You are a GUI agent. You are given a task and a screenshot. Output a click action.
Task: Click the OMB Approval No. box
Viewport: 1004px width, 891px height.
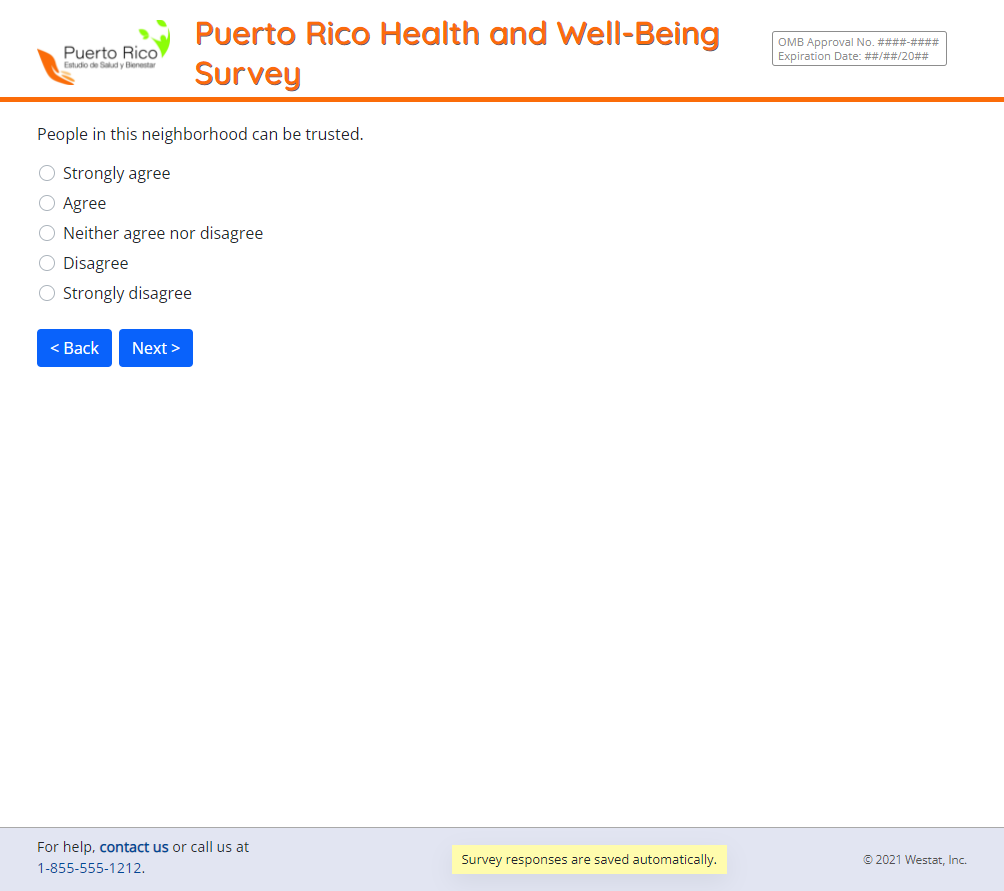[859, 49]
